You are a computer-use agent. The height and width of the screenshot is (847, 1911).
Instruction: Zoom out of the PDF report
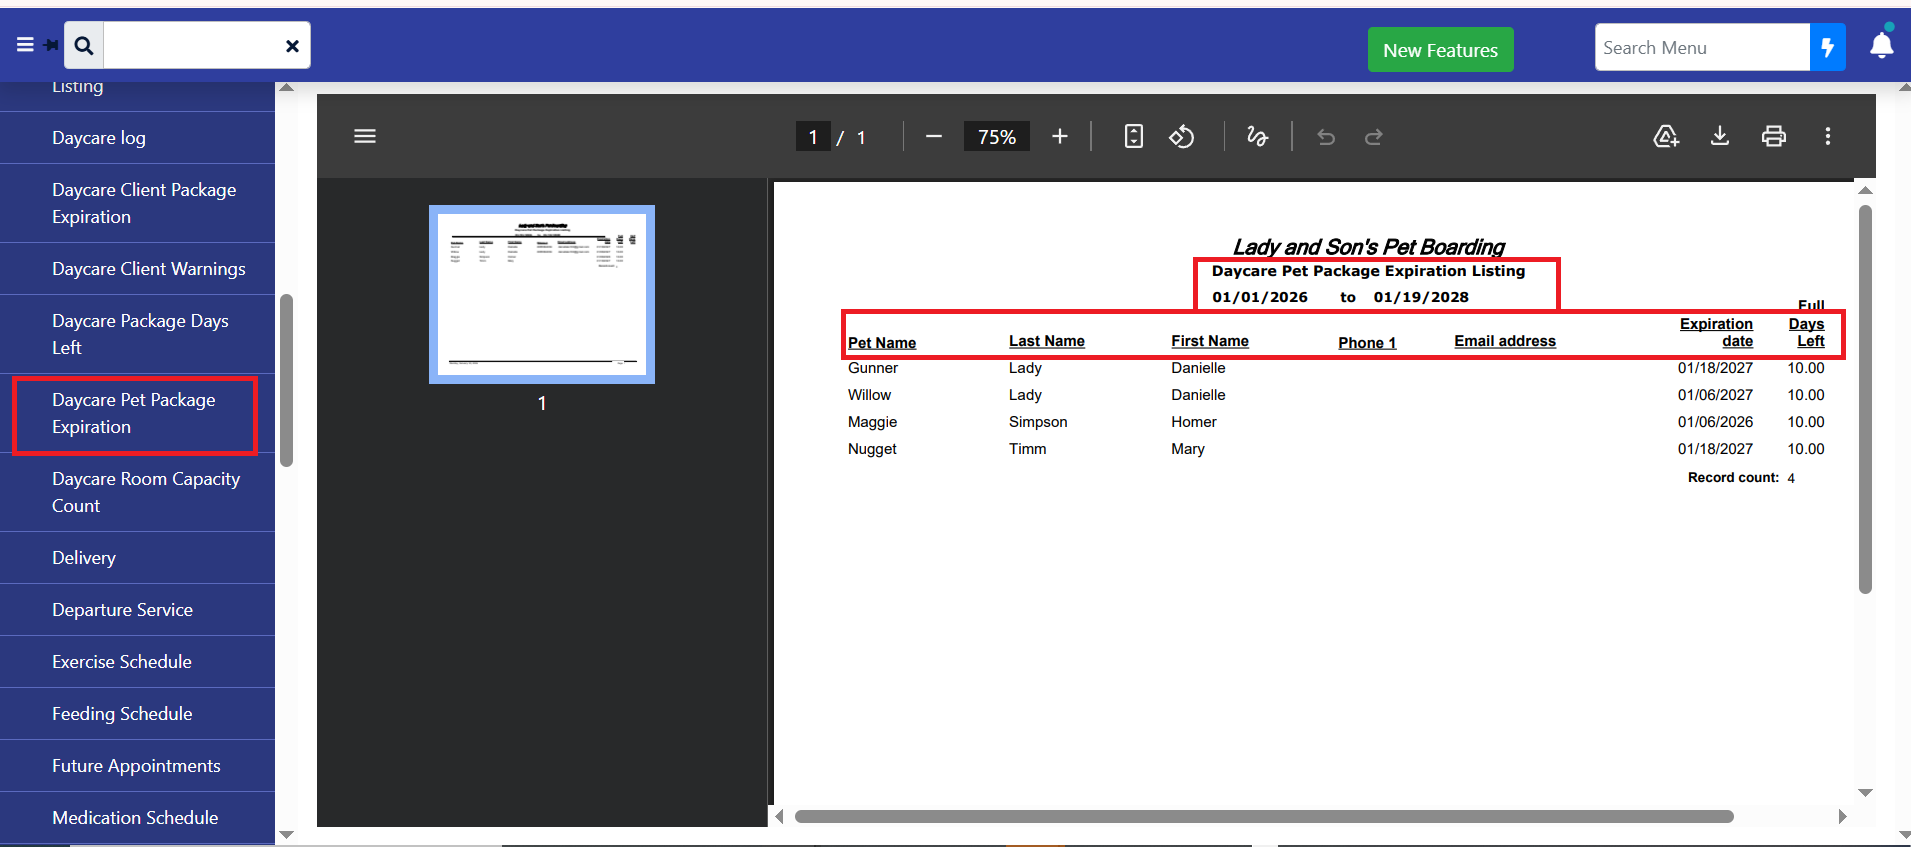click(x=933, y=137)
